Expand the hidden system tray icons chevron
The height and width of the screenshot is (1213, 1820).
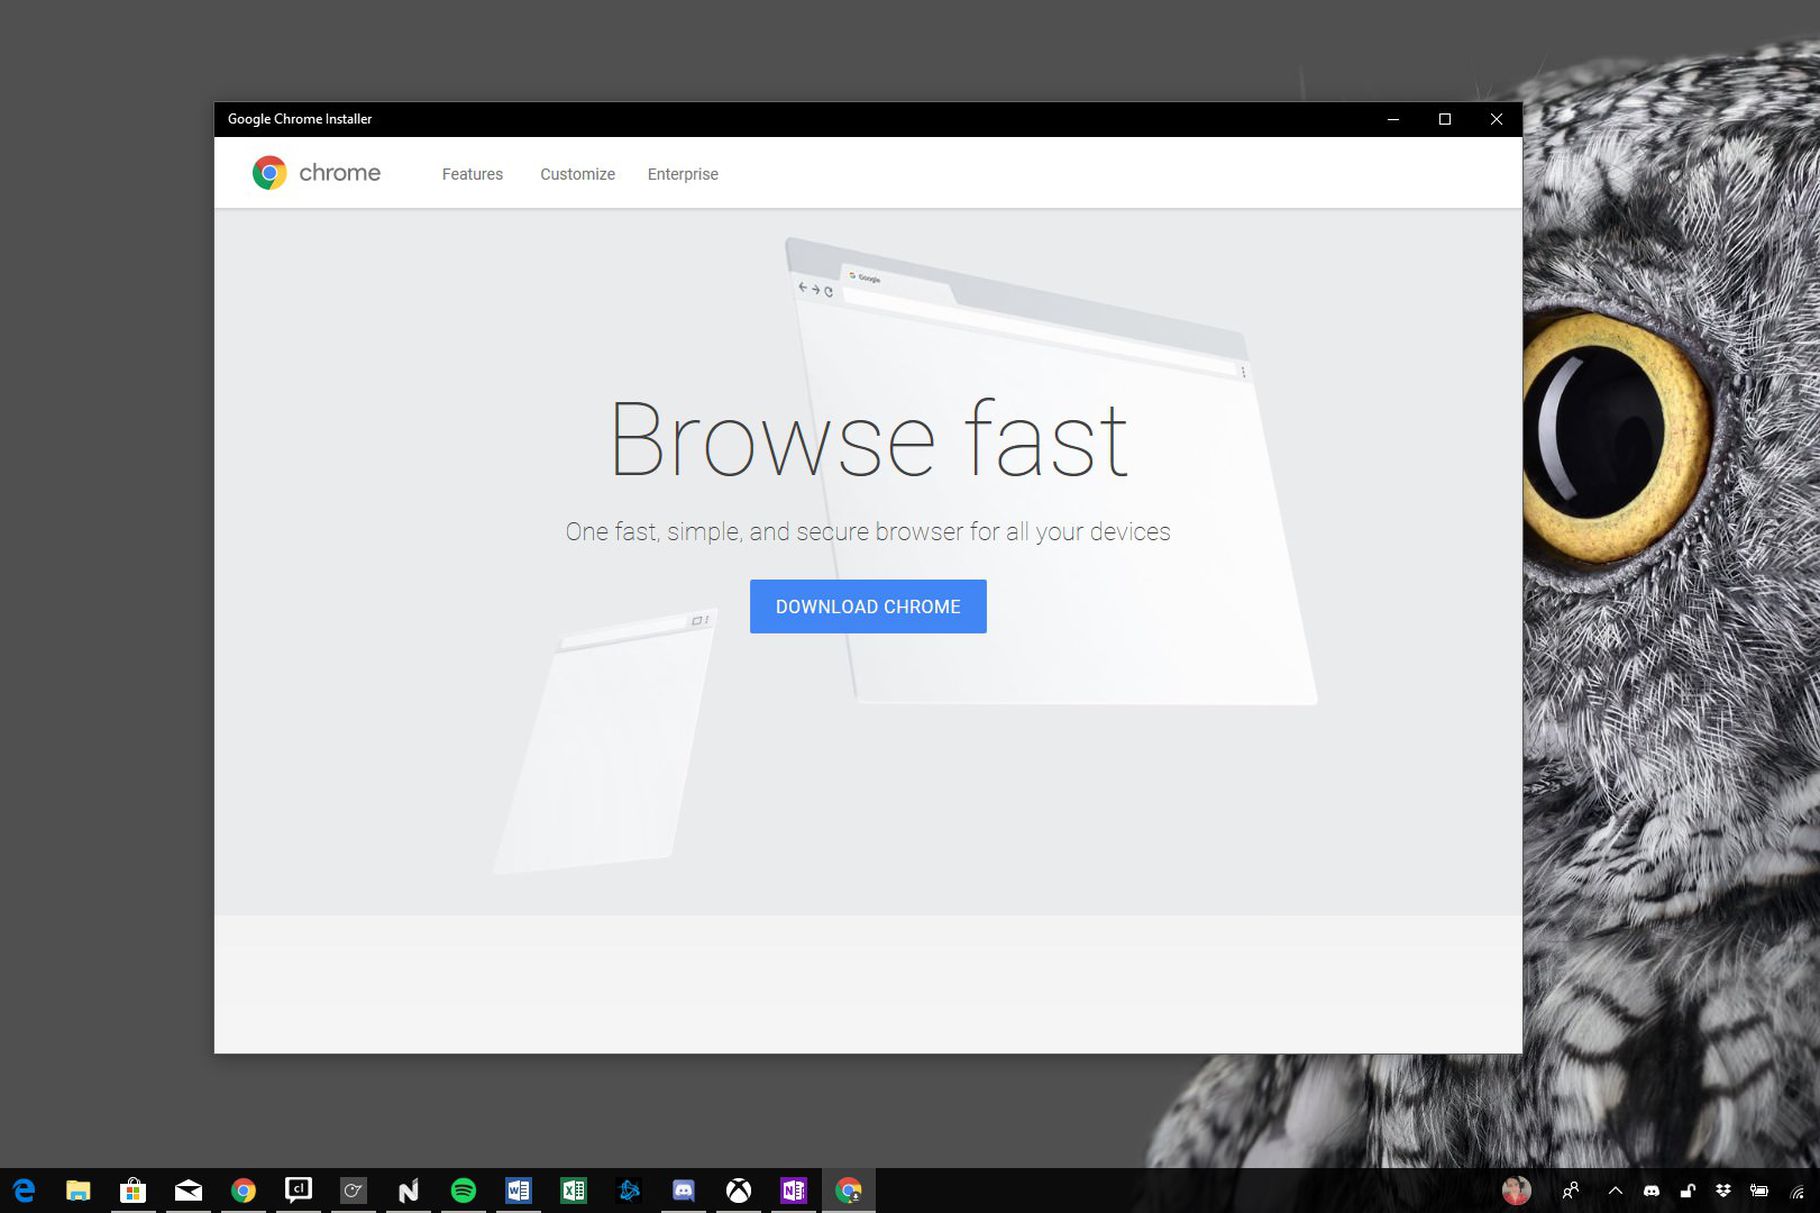(x=1615, y=1190)
